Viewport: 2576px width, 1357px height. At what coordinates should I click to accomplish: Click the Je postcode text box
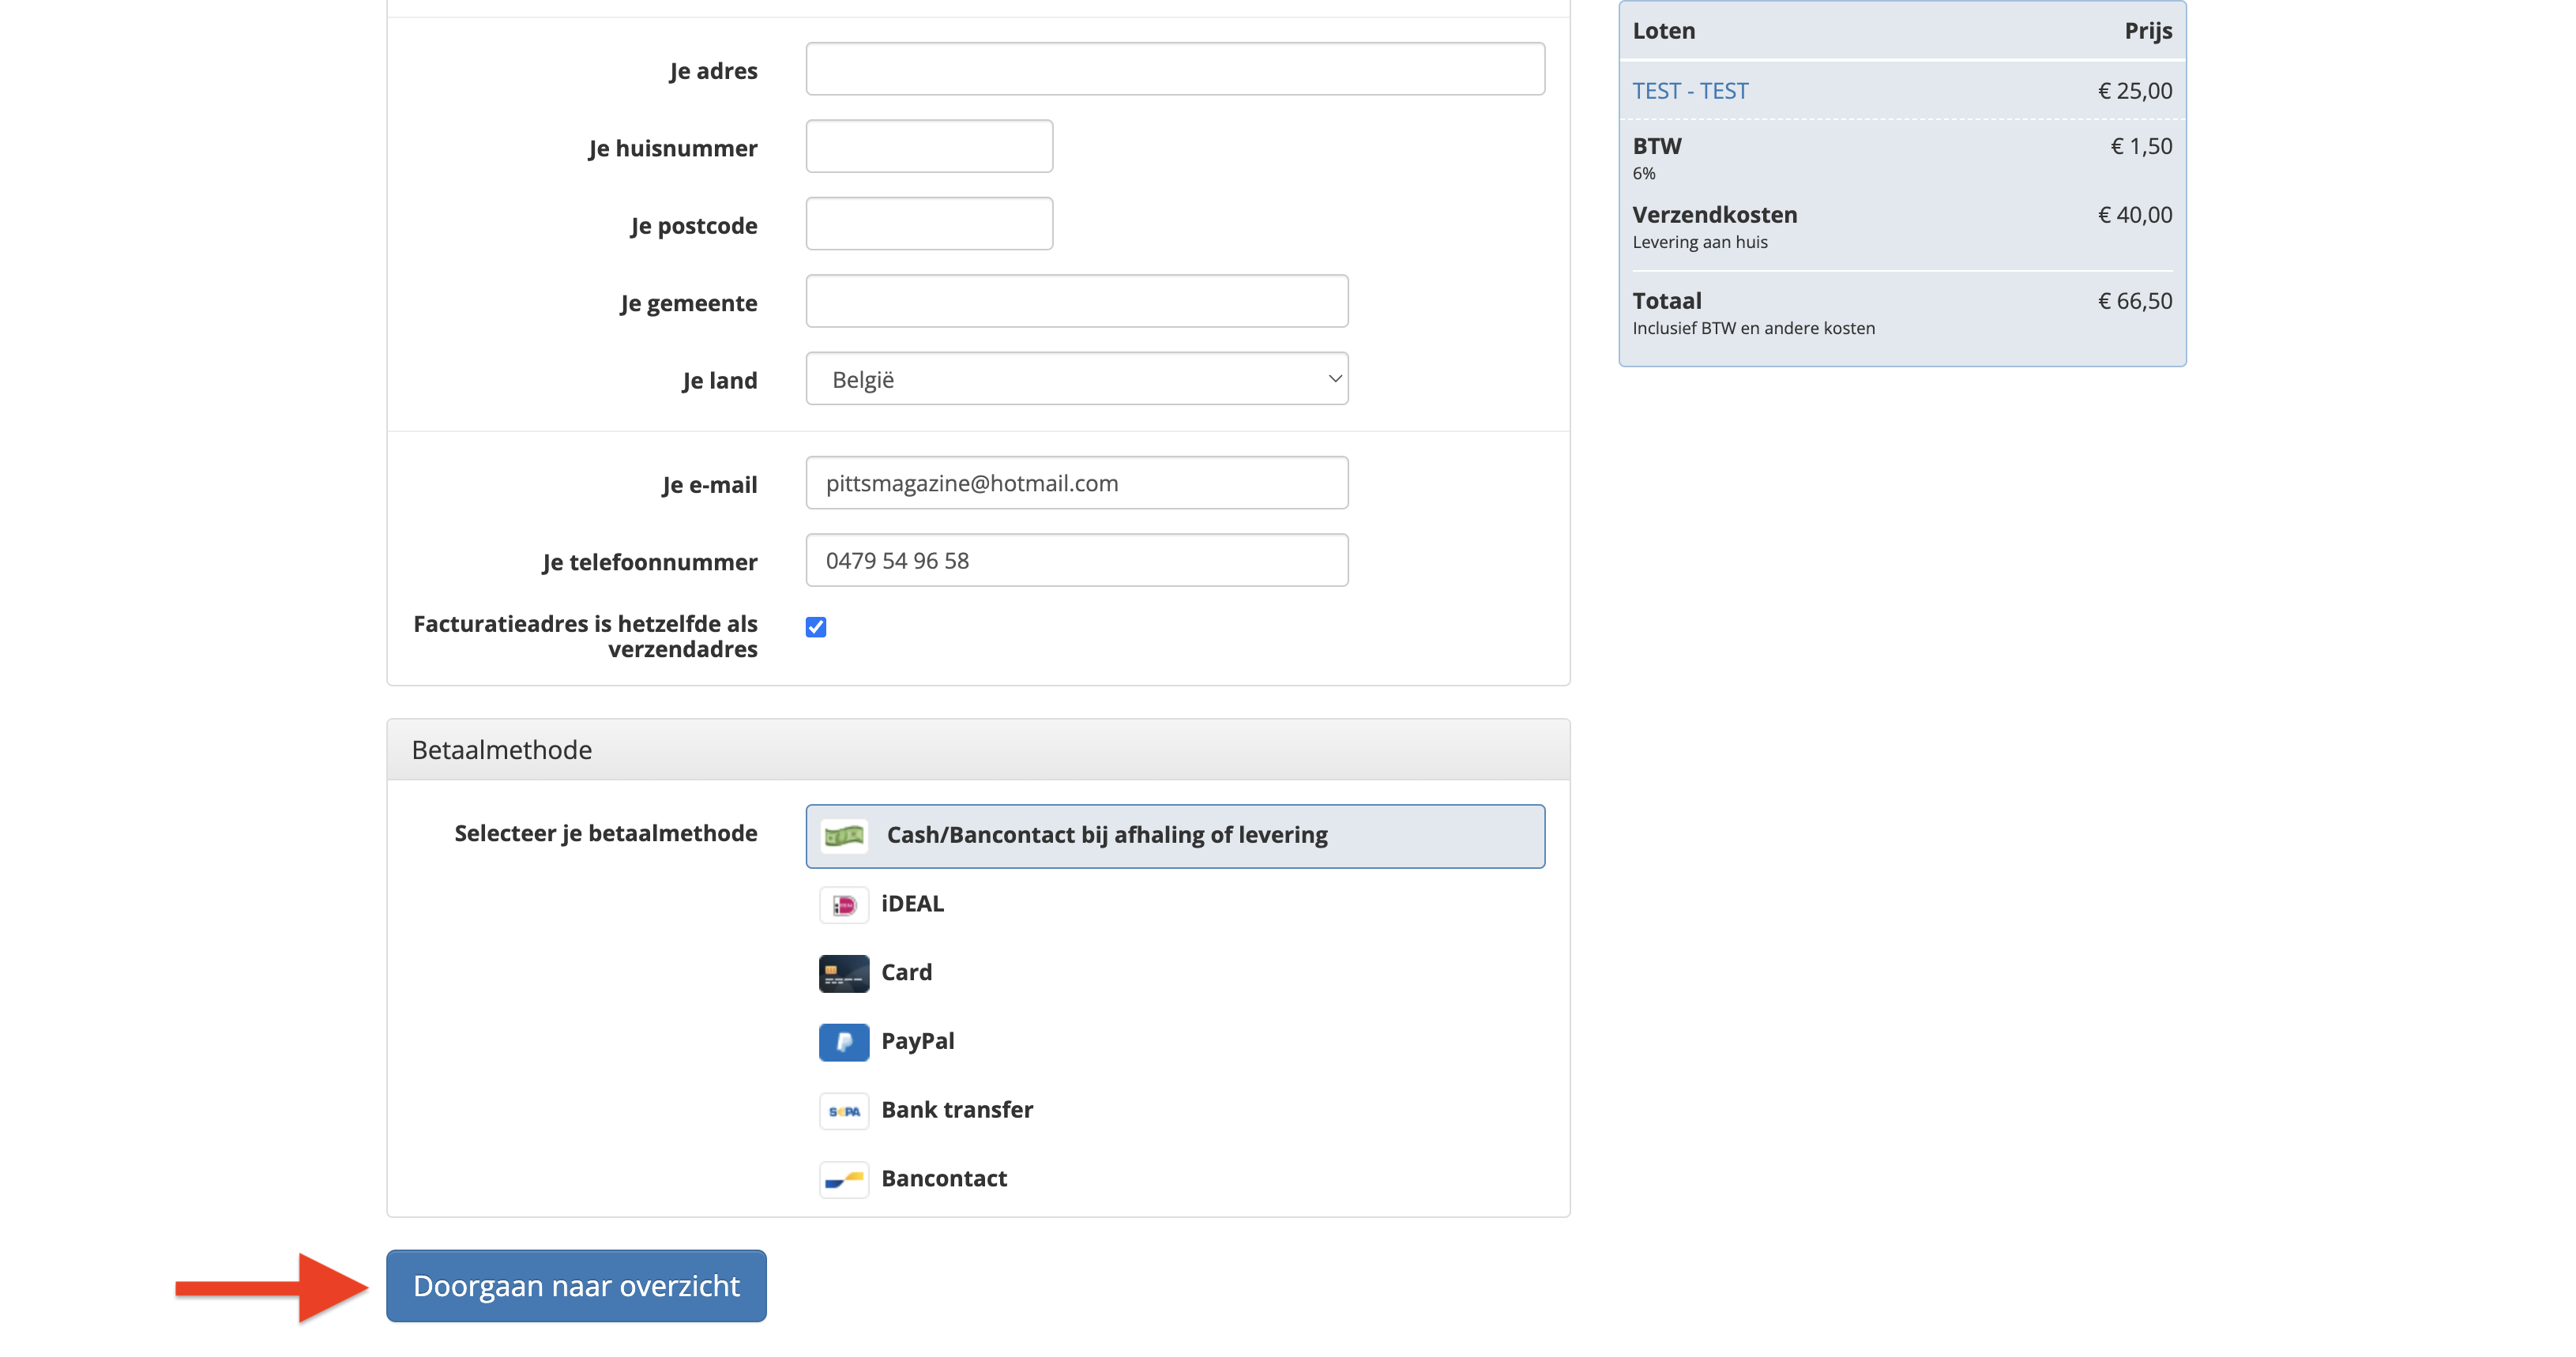coord(928,224)
